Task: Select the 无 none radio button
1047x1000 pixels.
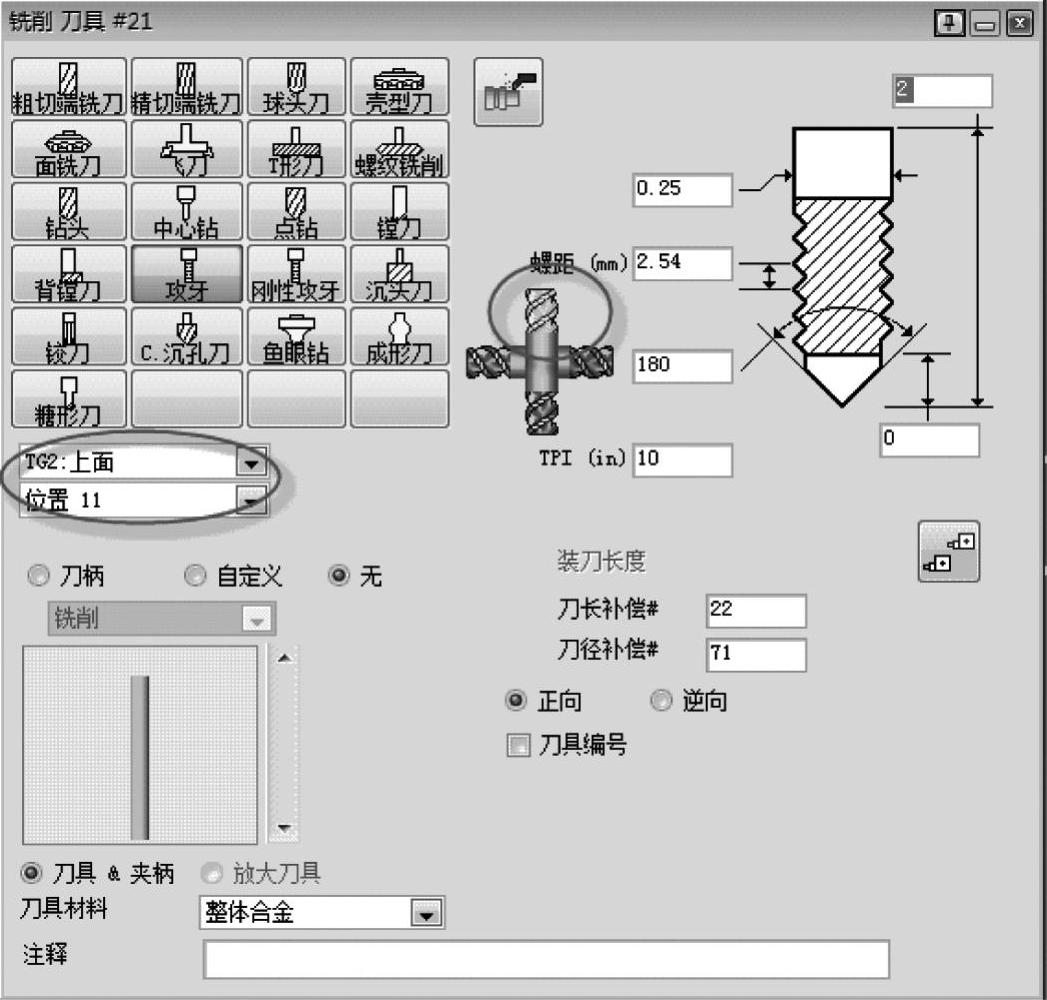Action: point(339,575)
